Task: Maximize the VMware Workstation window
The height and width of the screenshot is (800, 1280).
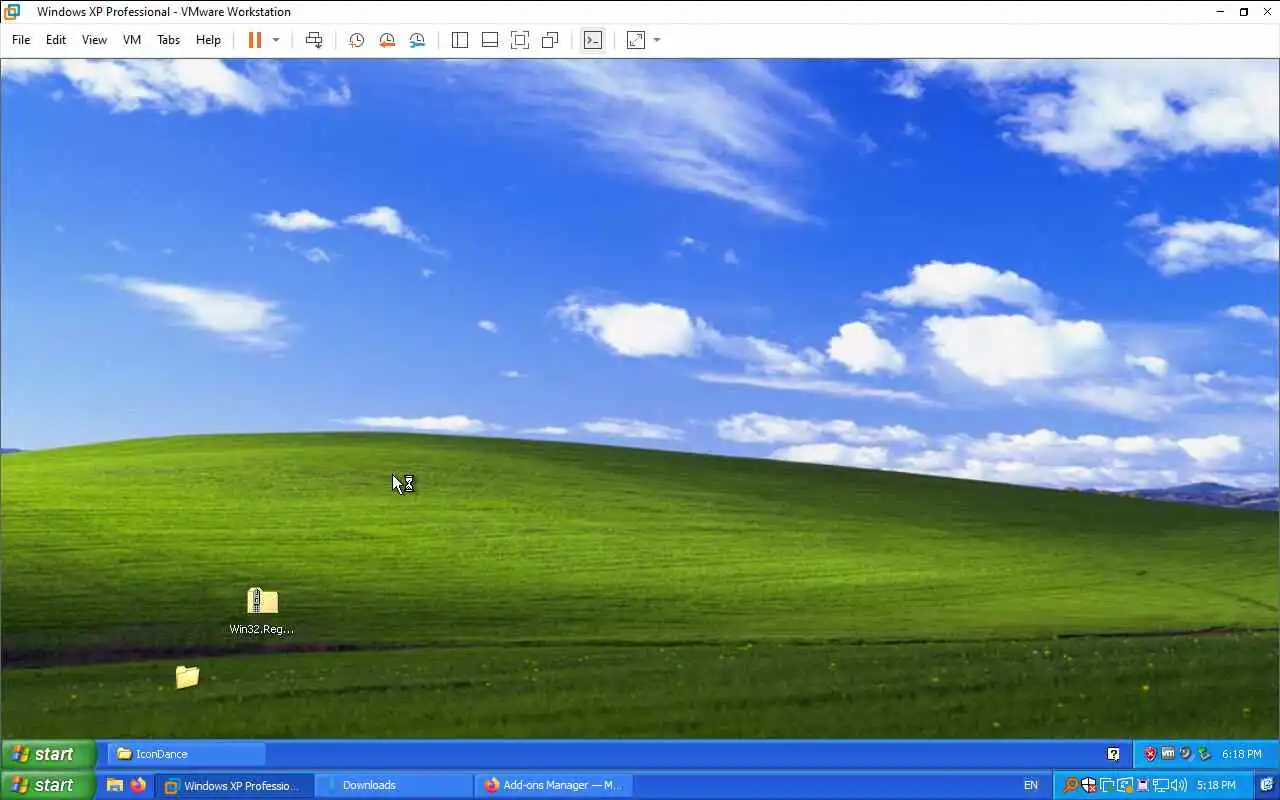Action: coord(1244,12)
